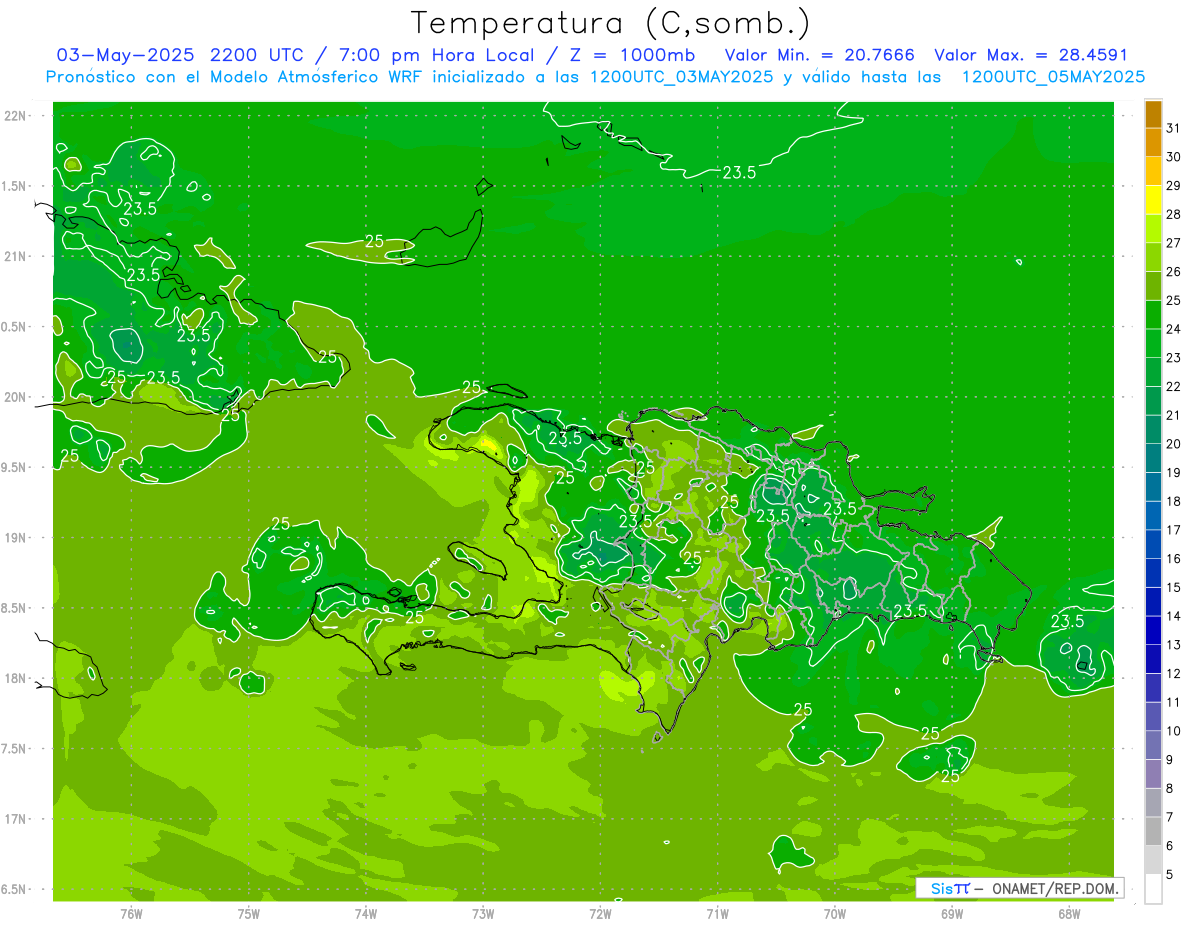Viewport: 1200px width, 927px height.
Task: Click the '23.5' contour label near 68W offshore
Action: point(1068,621)
